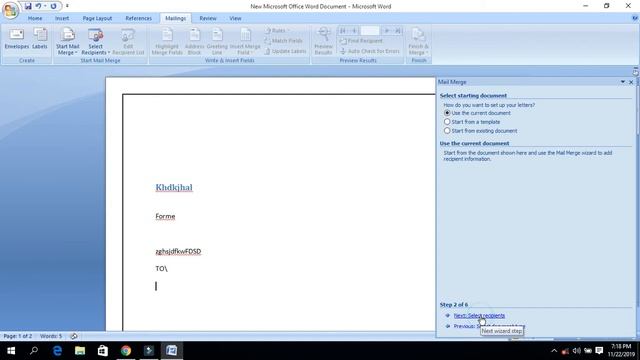Customize the Quick Access Toolbar dropdown

pos(67,6)
